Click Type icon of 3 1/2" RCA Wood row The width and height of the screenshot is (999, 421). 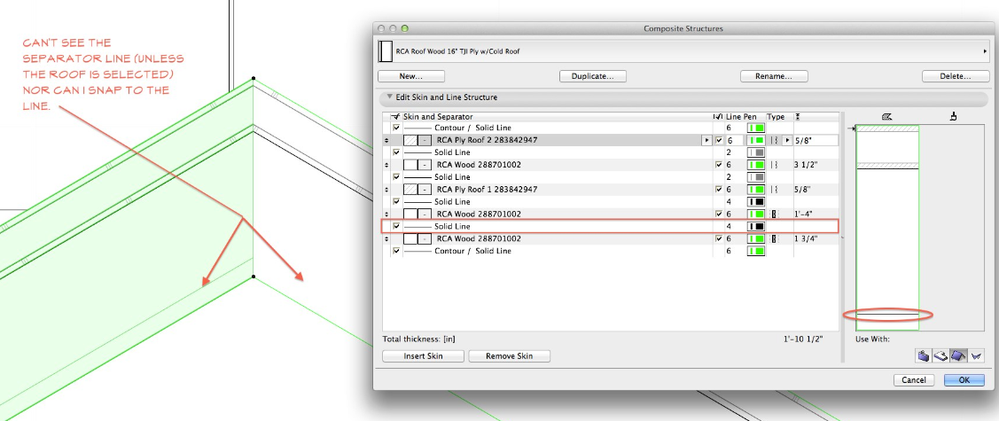tap(774, 165)
